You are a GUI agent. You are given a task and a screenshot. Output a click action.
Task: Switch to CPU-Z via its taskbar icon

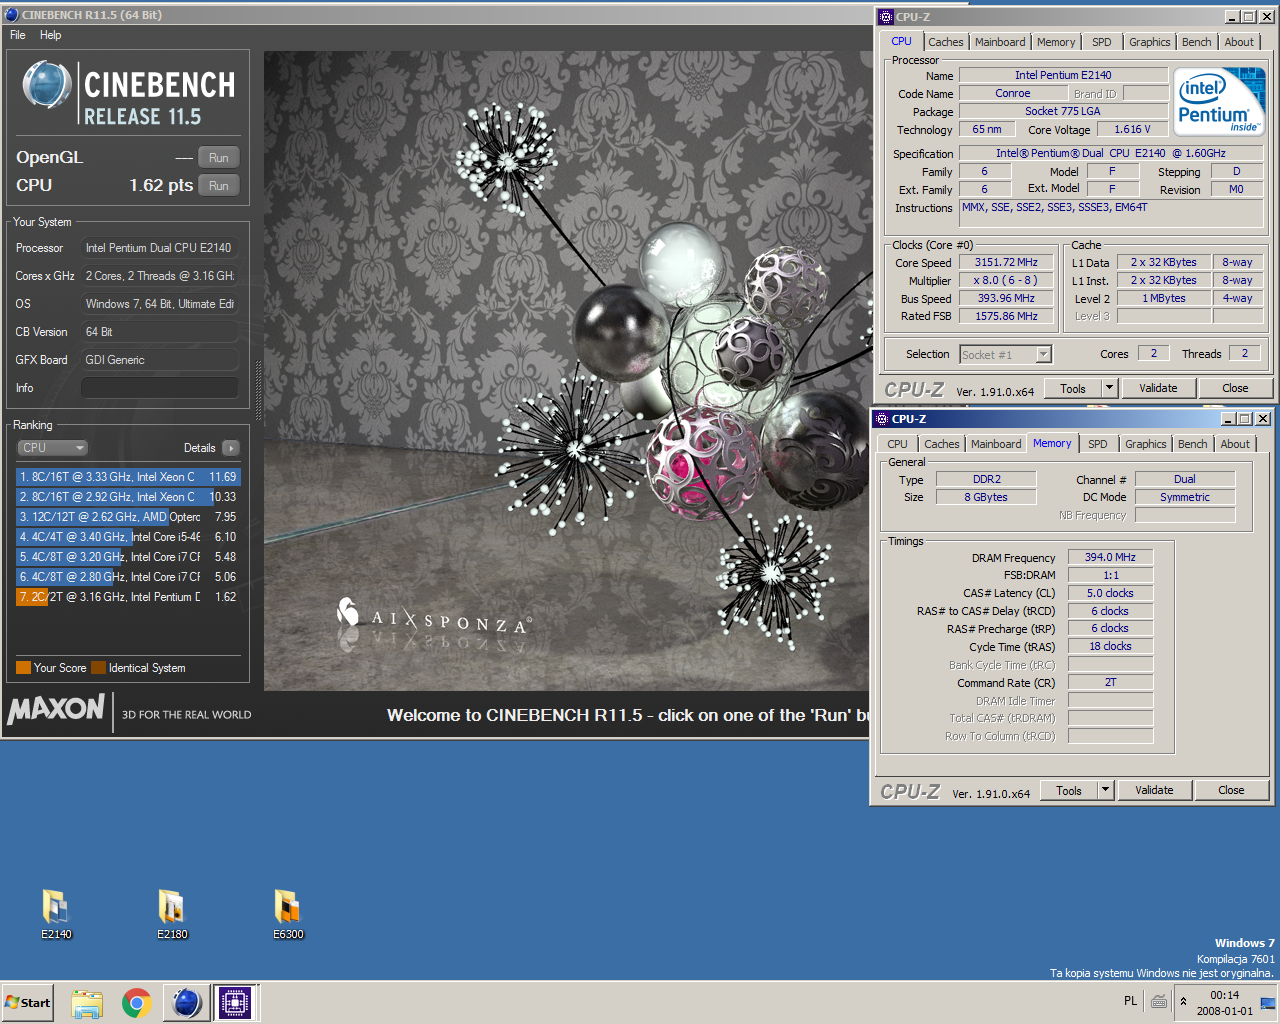pyautogui.click(x=236, y=1003)
